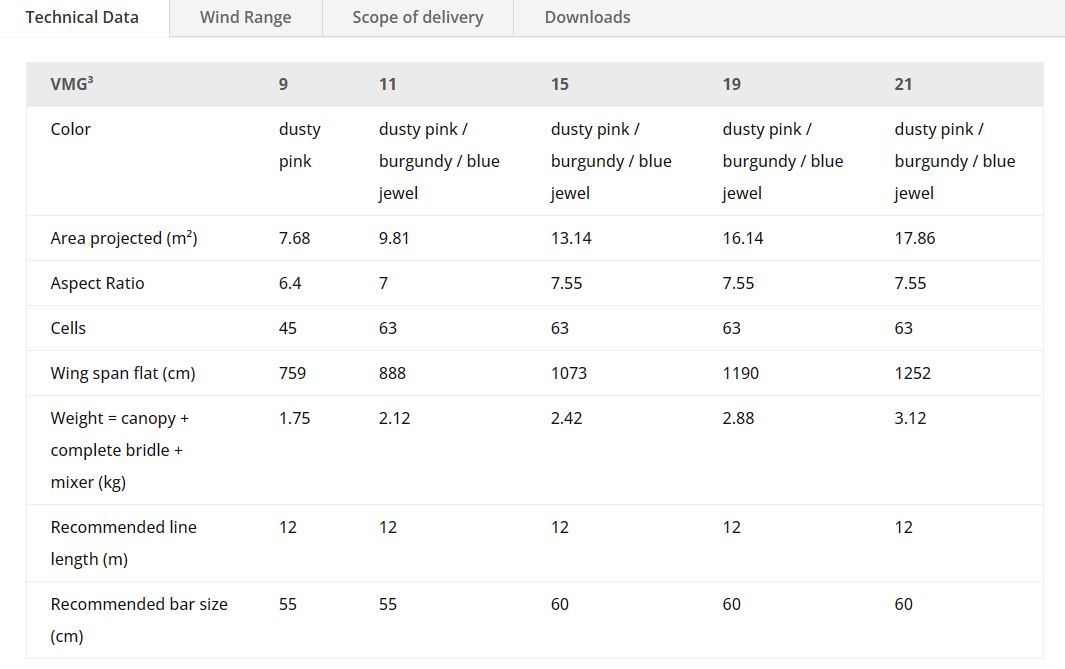Click the size 15 column header
Viewport: 1065px width, 669px height.
[560, 84]
